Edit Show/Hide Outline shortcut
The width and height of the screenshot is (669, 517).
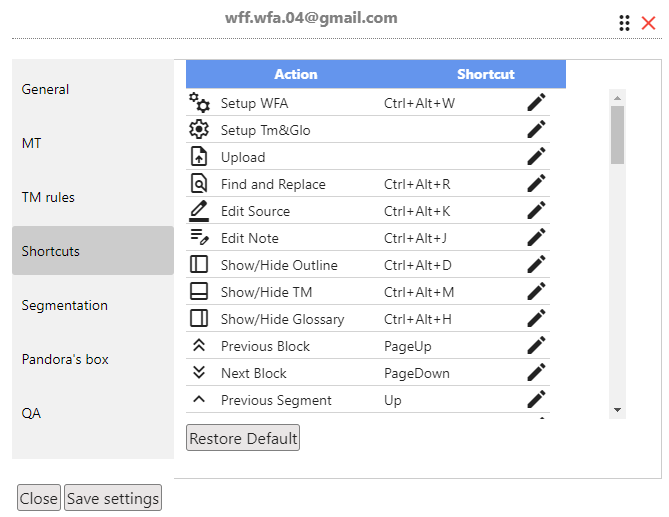pos(536,264)
